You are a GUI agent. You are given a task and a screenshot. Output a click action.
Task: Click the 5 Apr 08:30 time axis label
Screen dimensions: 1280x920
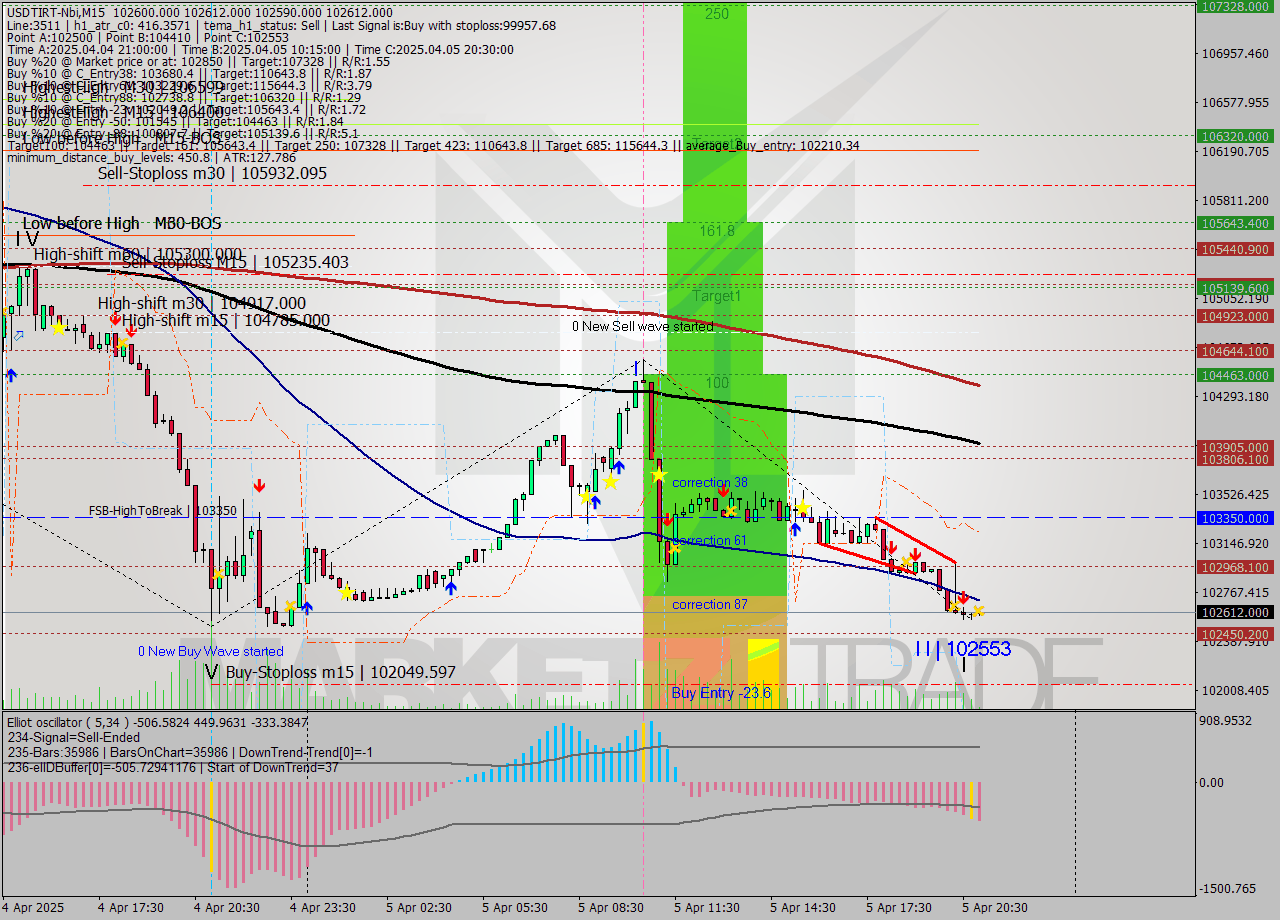tap(611, 908)
